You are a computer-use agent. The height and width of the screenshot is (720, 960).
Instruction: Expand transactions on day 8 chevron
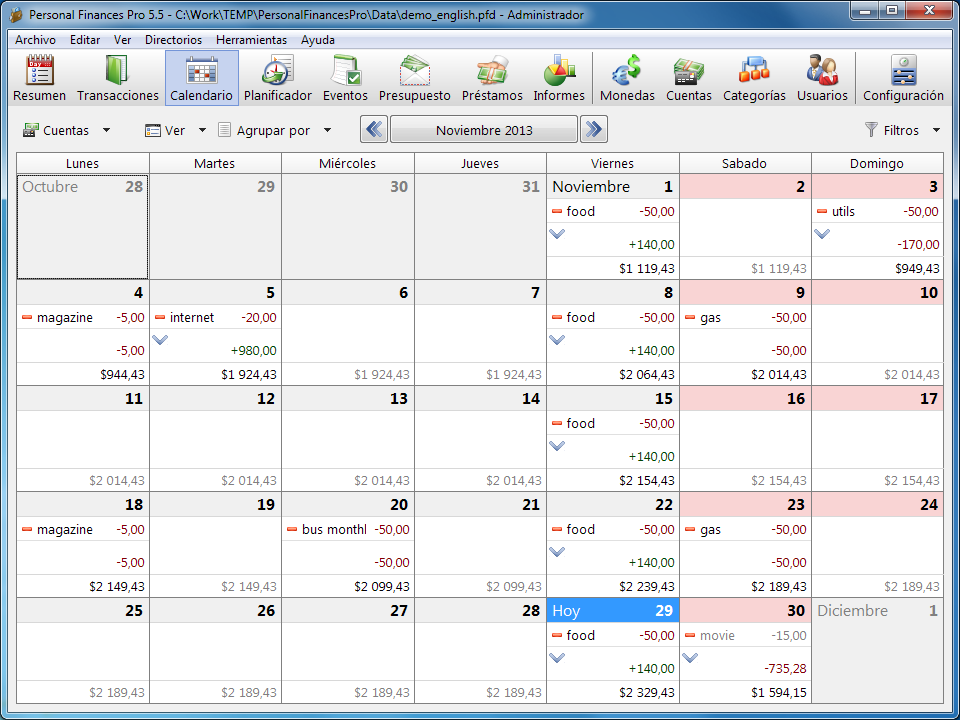[x=557, y=339]
